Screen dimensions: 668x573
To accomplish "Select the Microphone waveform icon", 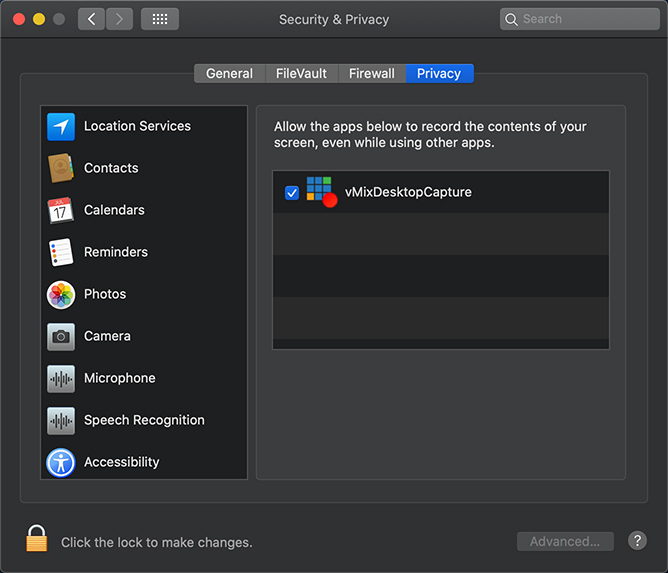I will click(61, 379).
